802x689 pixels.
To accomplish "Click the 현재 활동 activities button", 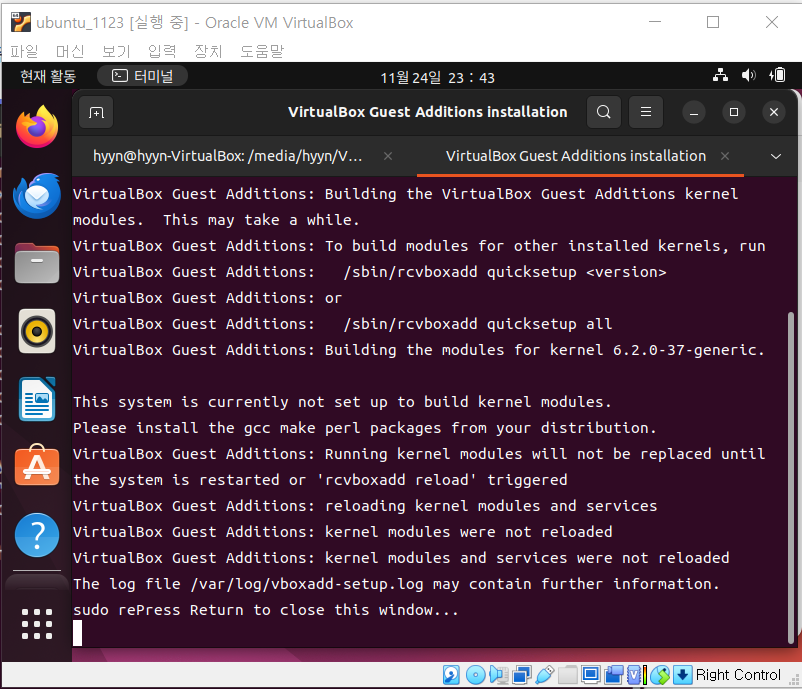I will pos(48,76).
